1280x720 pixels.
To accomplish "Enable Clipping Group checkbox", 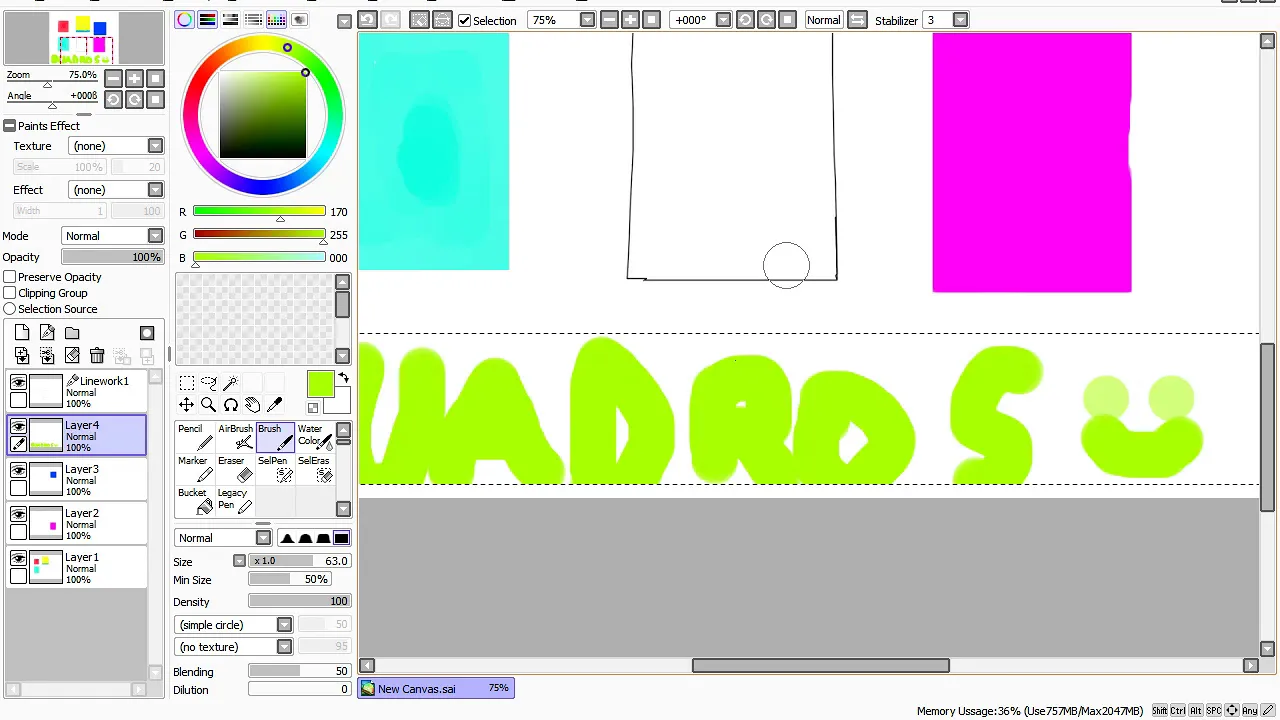I will point(10,293).
